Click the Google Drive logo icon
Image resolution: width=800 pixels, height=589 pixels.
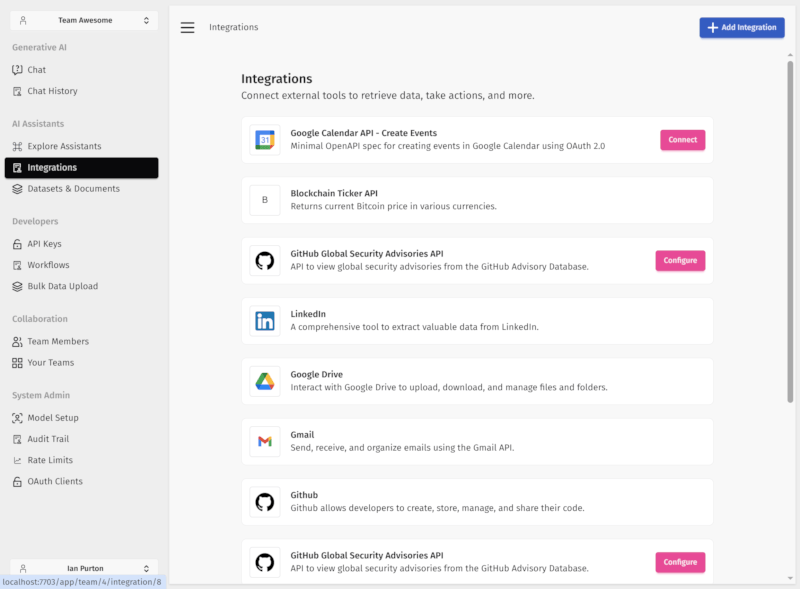(265, 381)
